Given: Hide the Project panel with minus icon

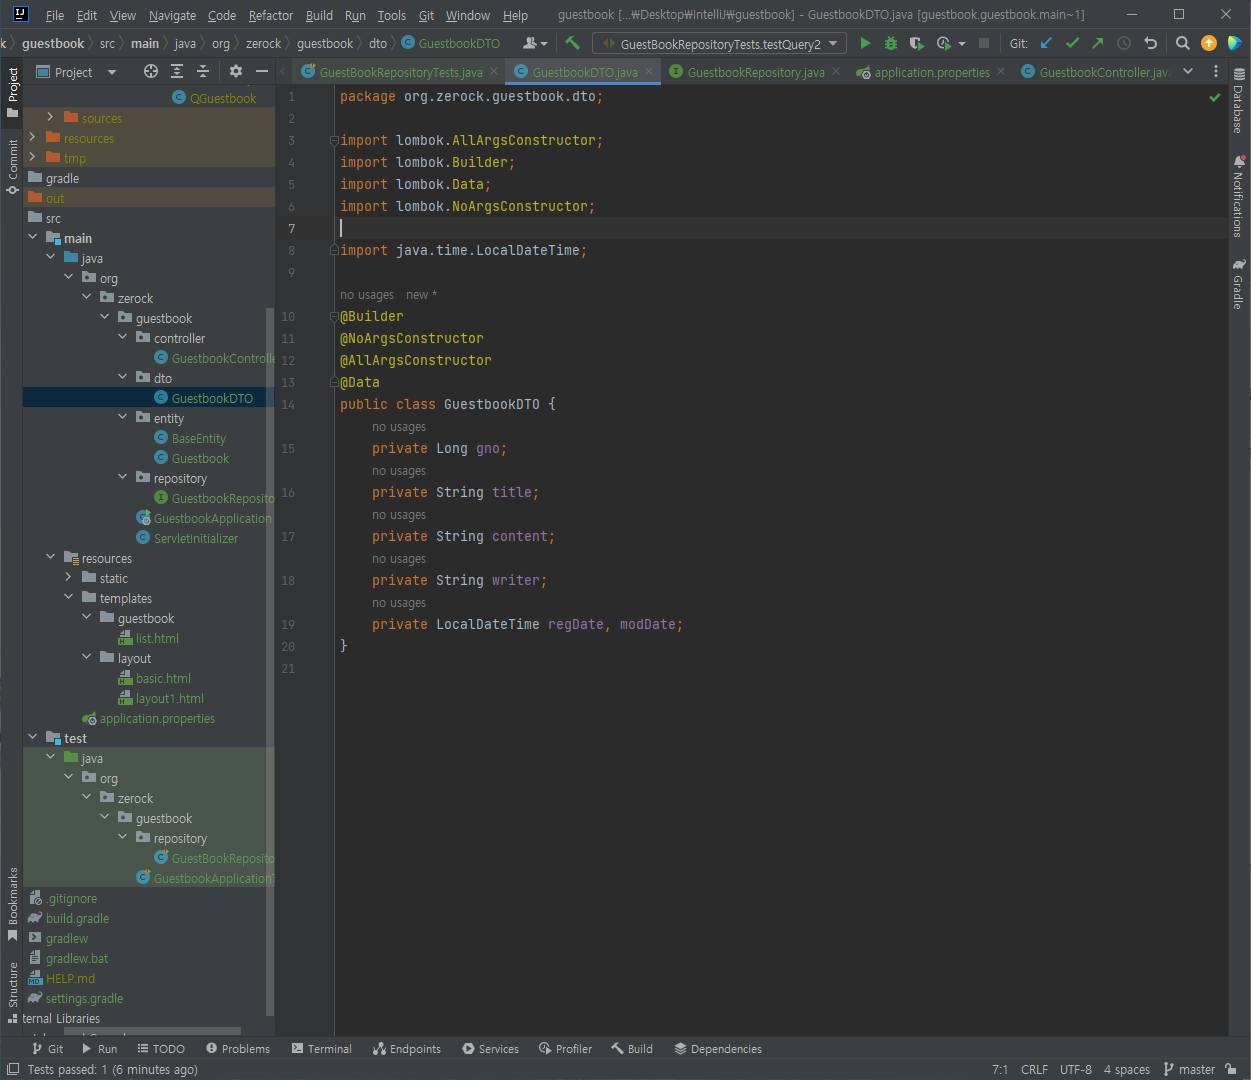Looking at the screenshot, I should coord(262,71).
